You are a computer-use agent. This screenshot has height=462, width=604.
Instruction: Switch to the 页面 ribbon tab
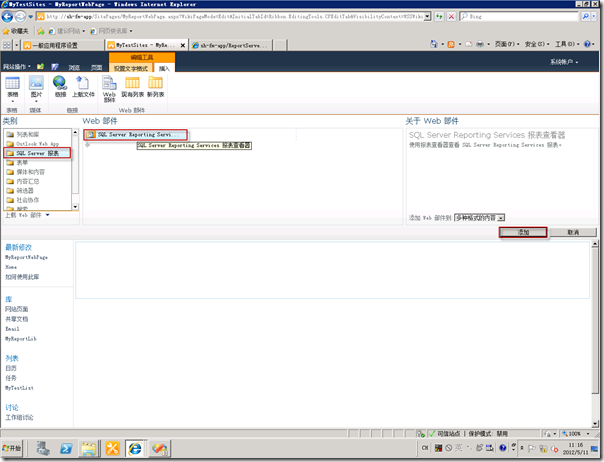[x=96, y=68]
